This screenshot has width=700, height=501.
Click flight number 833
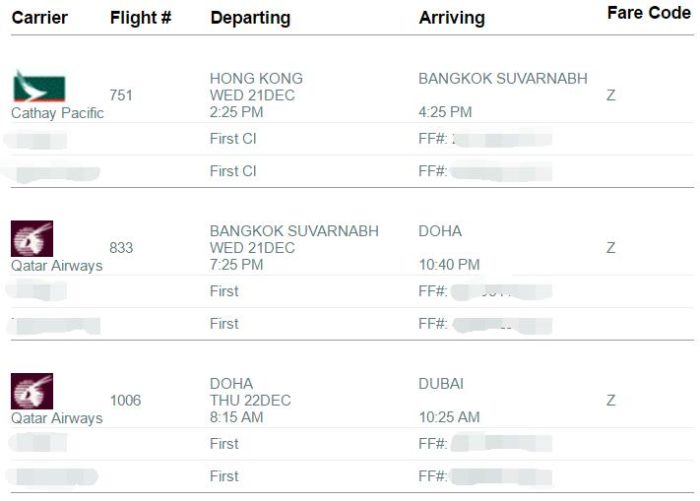pos(121,248)
